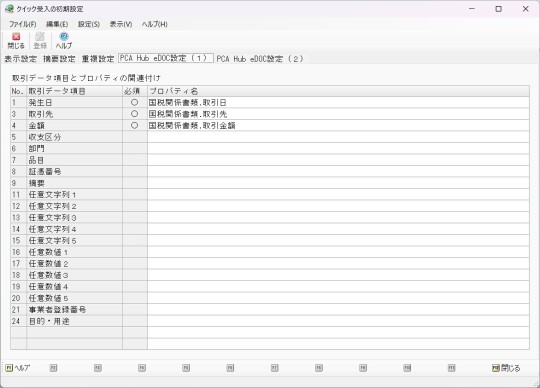Click the red 閉じる toolbar icon
The width and height of the screenshot is (540, 388).
pos(16,41)
